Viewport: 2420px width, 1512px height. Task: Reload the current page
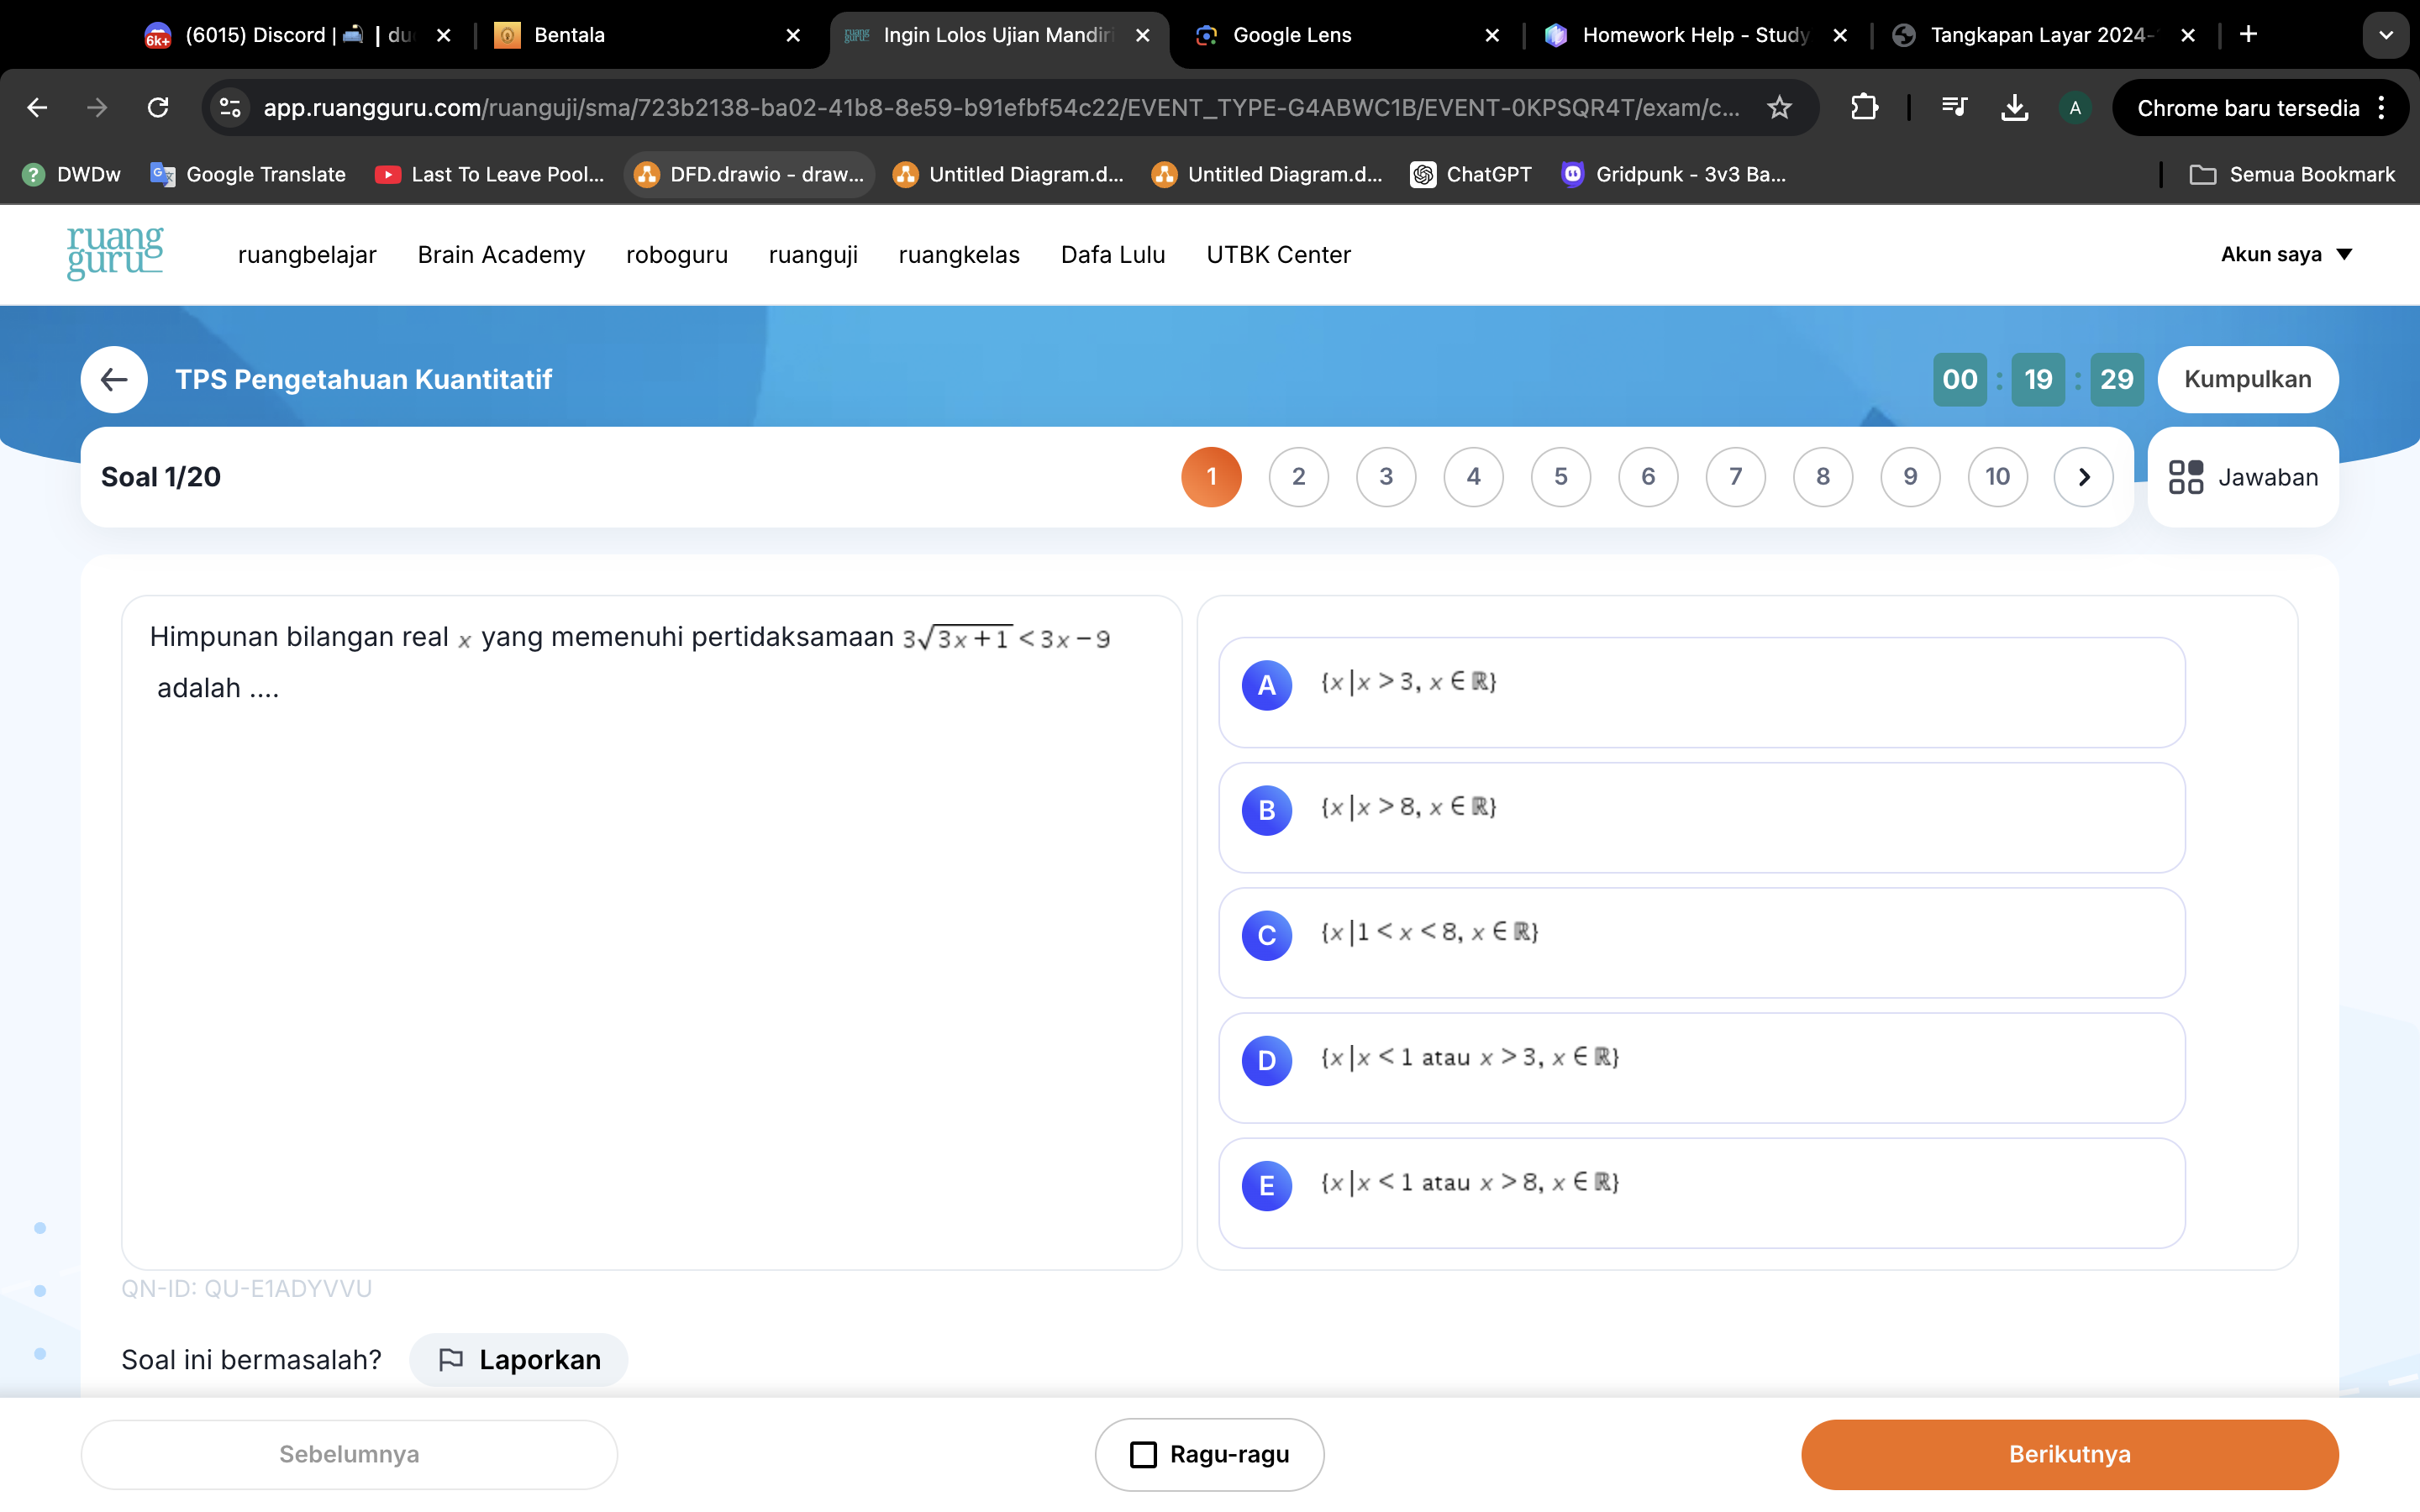158,107
